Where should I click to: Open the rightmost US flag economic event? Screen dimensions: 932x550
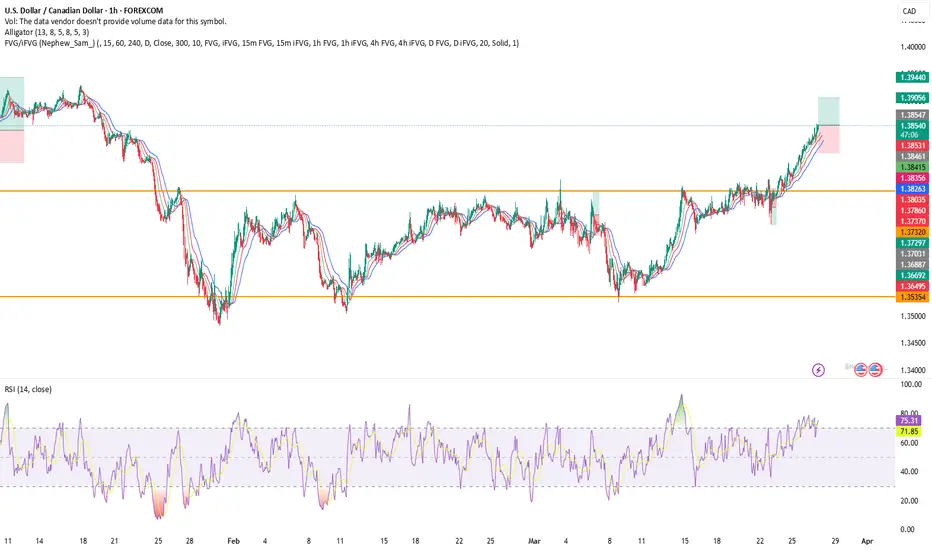tap(875, 370)
